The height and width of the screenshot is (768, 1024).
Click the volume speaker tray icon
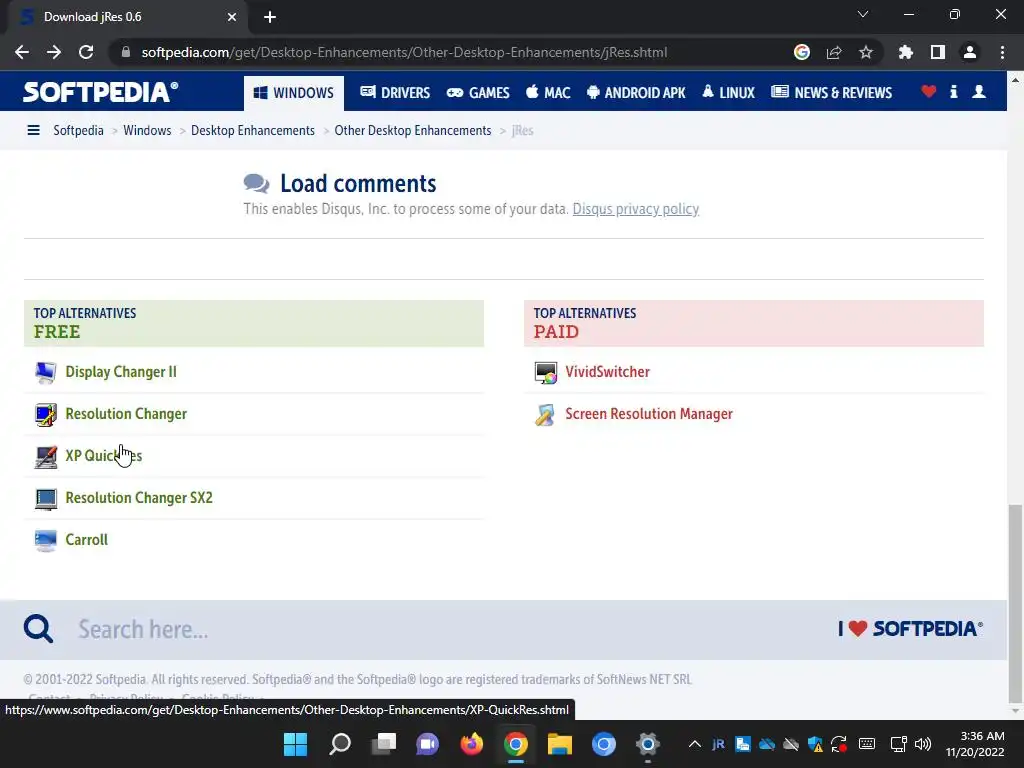click(923, 744)
